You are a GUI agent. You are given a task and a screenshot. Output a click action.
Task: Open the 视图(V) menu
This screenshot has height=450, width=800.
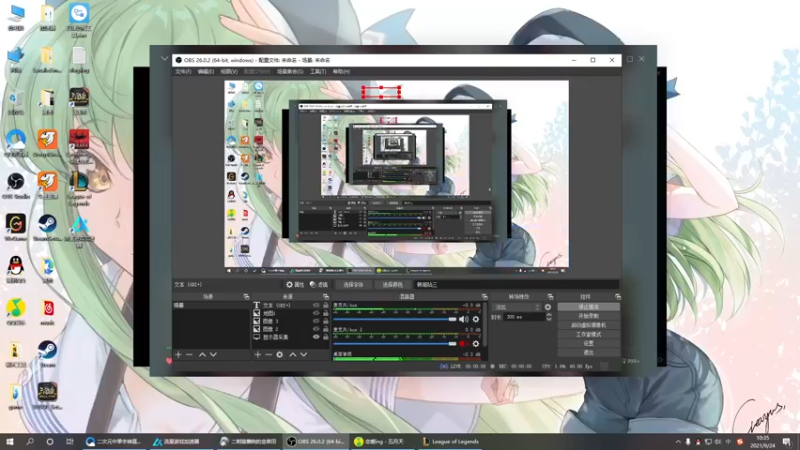tap(229, 72)
